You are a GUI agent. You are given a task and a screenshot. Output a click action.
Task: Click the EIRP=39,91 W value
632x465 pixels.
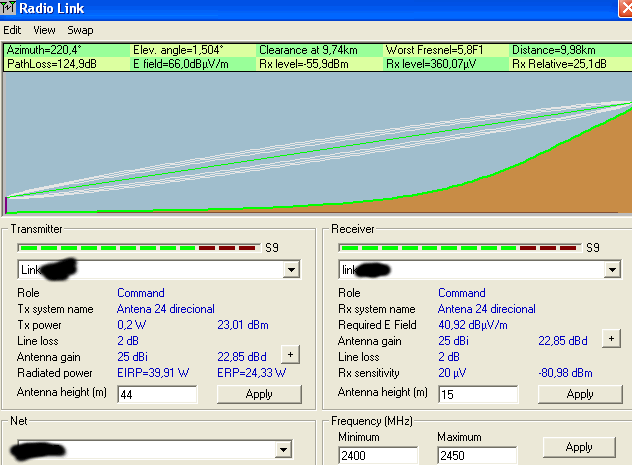click(x=153, y=373)
